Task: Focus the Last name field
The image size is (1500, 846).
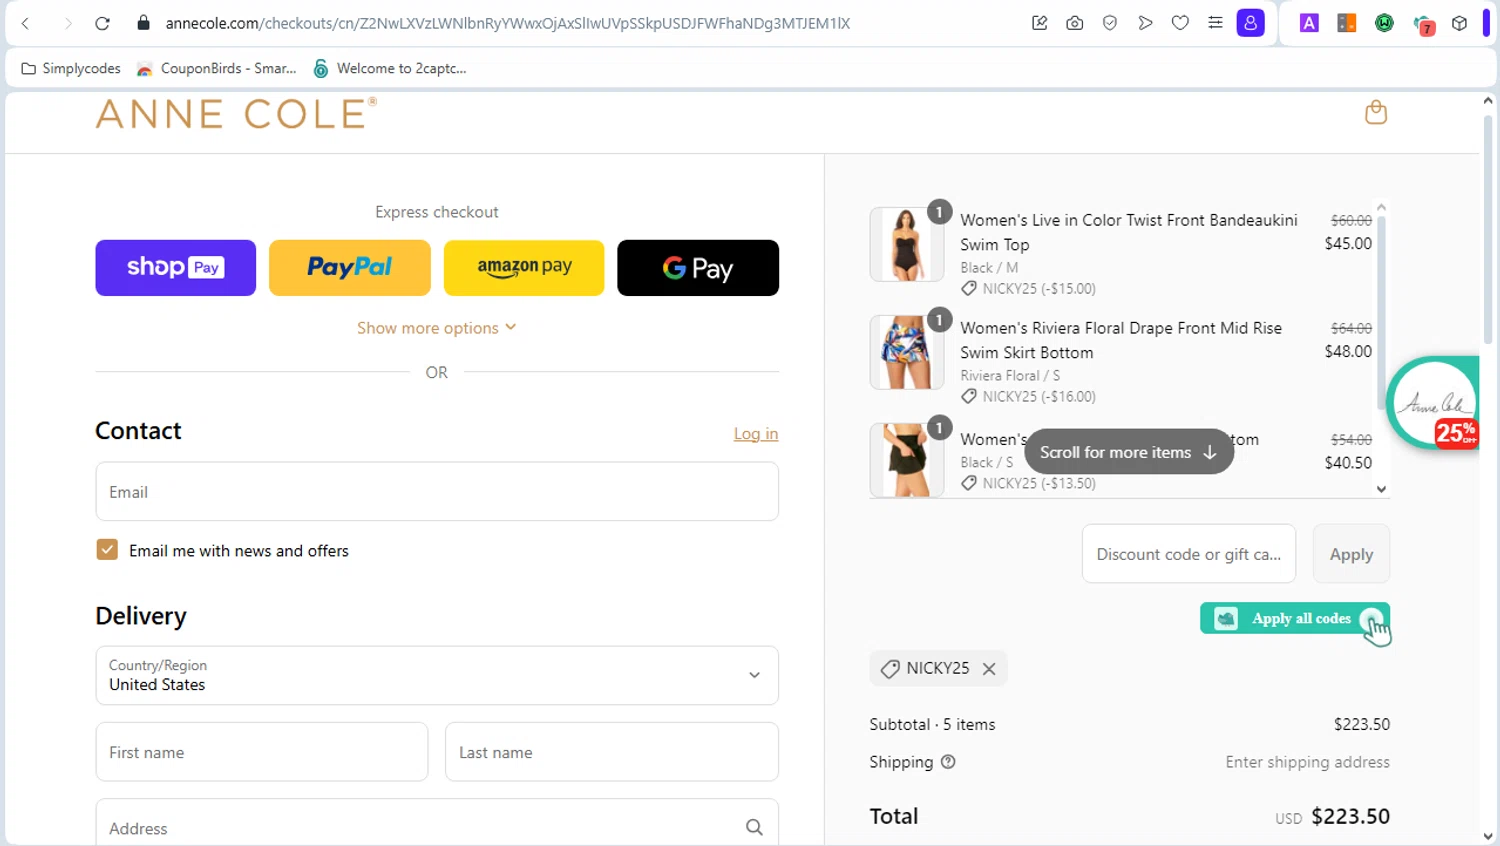Action: 612,752
